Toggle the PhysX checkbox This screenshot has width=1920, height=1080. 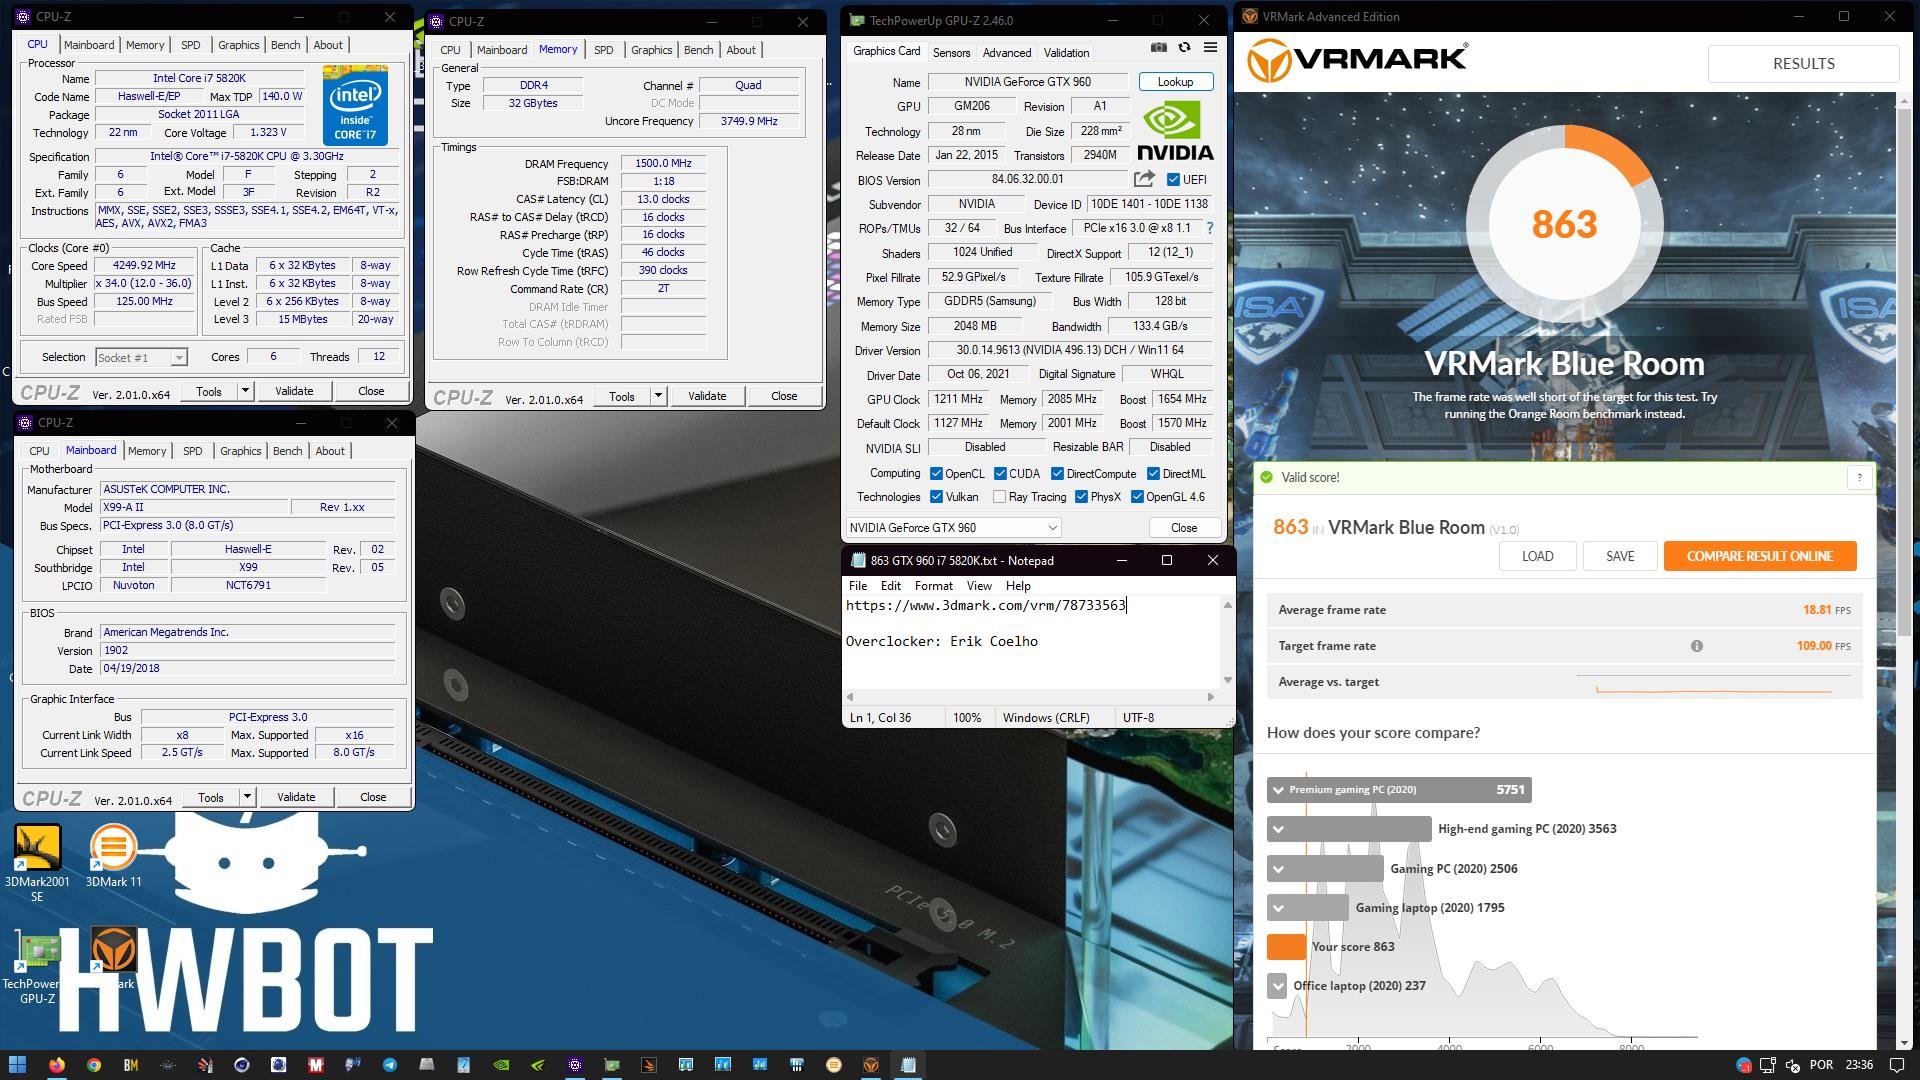click(x=1081, y=497)
